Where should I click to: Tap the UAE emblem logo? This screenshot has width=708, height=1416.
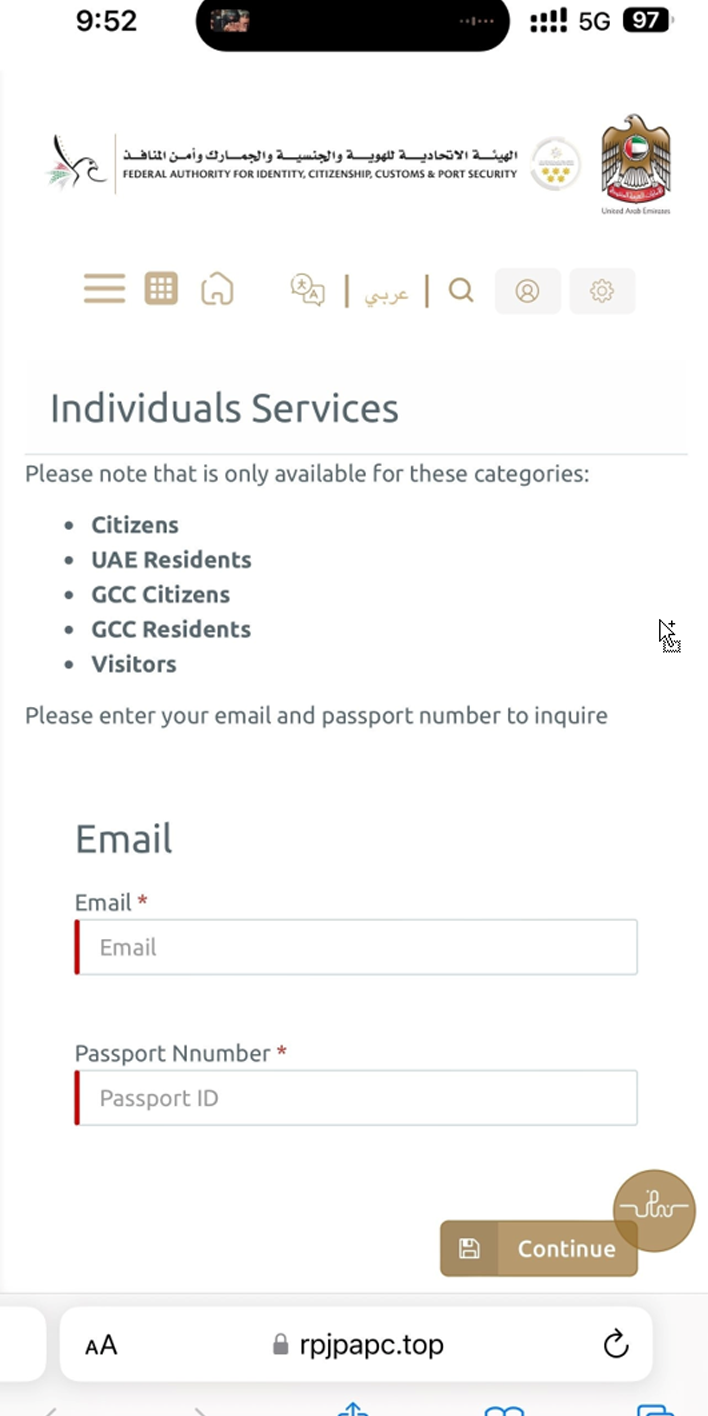pos(636,164)
